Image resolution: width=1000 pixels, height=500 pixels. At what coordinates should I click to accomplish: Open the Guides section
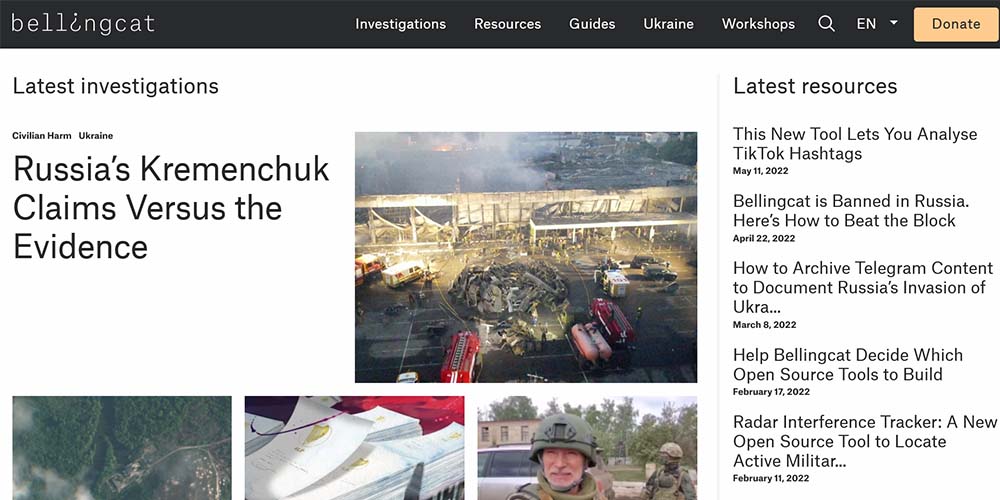click(x=592, y=24)
